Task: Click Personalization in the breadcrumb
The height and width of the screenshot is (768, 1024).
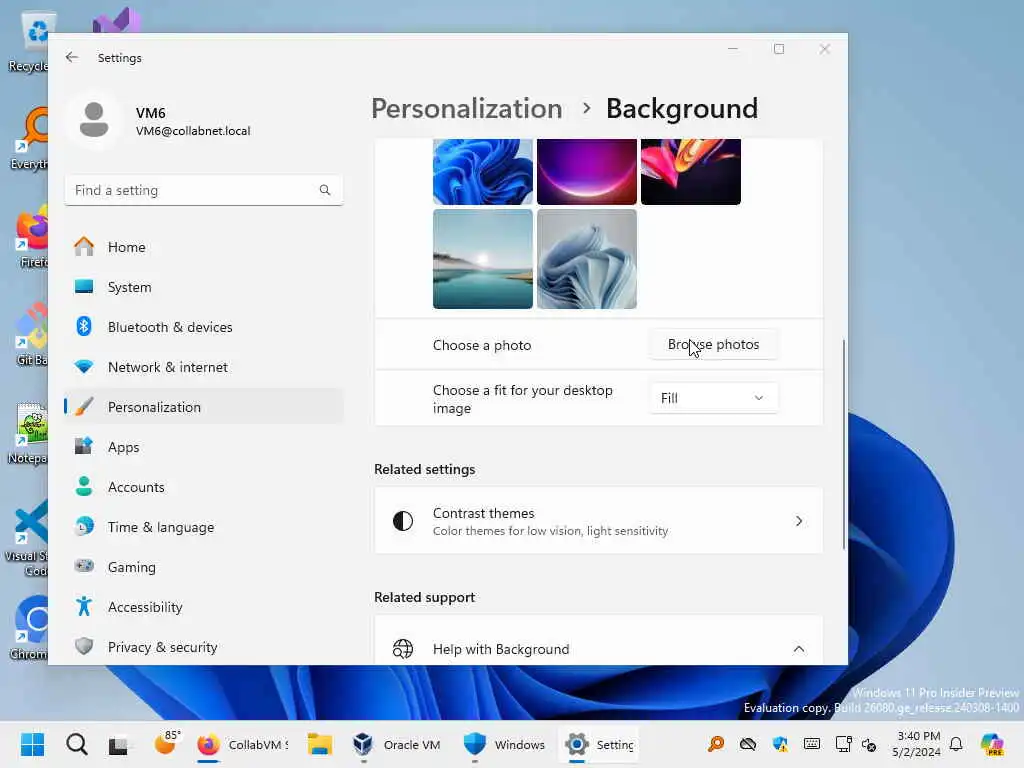Action: (466, 108)
